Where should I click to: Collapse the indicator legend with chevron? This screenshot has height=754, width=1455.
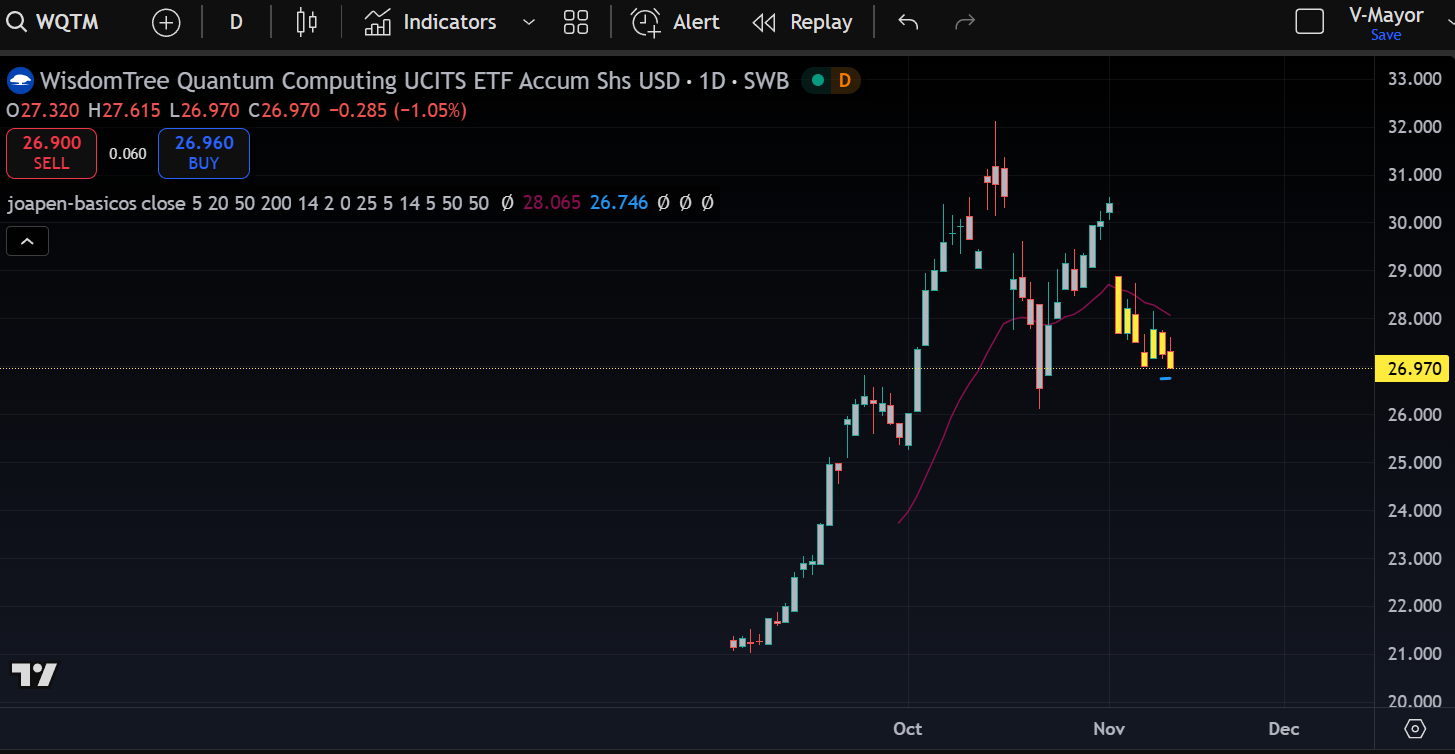point(27,241)
